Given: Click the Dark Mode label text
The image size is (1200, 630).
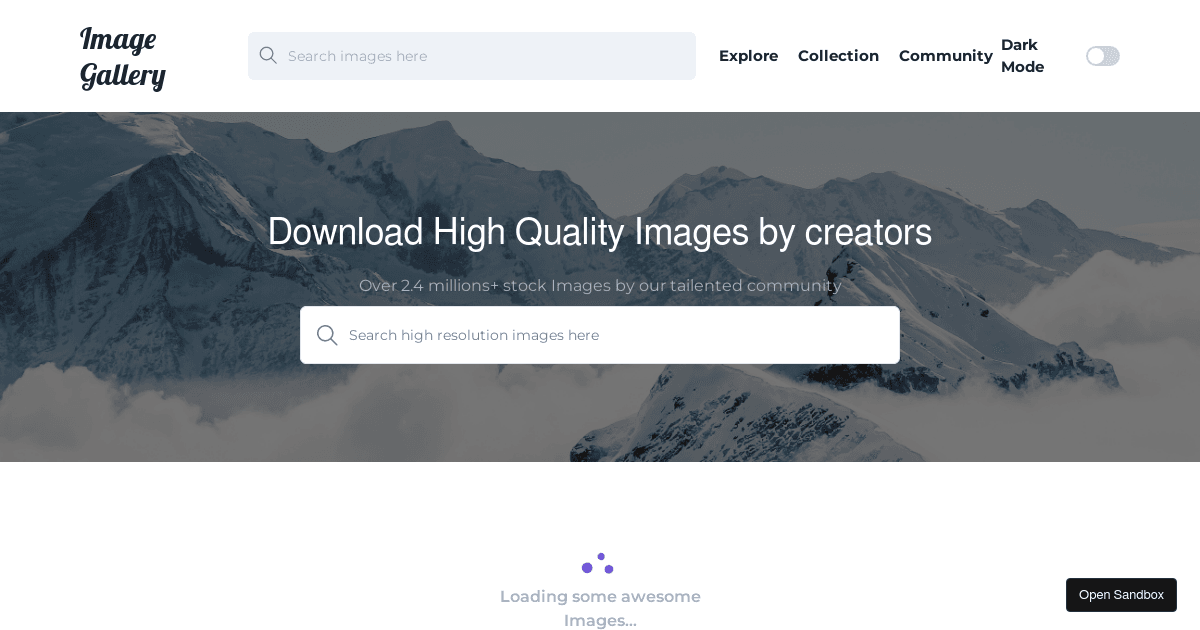Looking at the screenshot, I should pos(1022,56).
